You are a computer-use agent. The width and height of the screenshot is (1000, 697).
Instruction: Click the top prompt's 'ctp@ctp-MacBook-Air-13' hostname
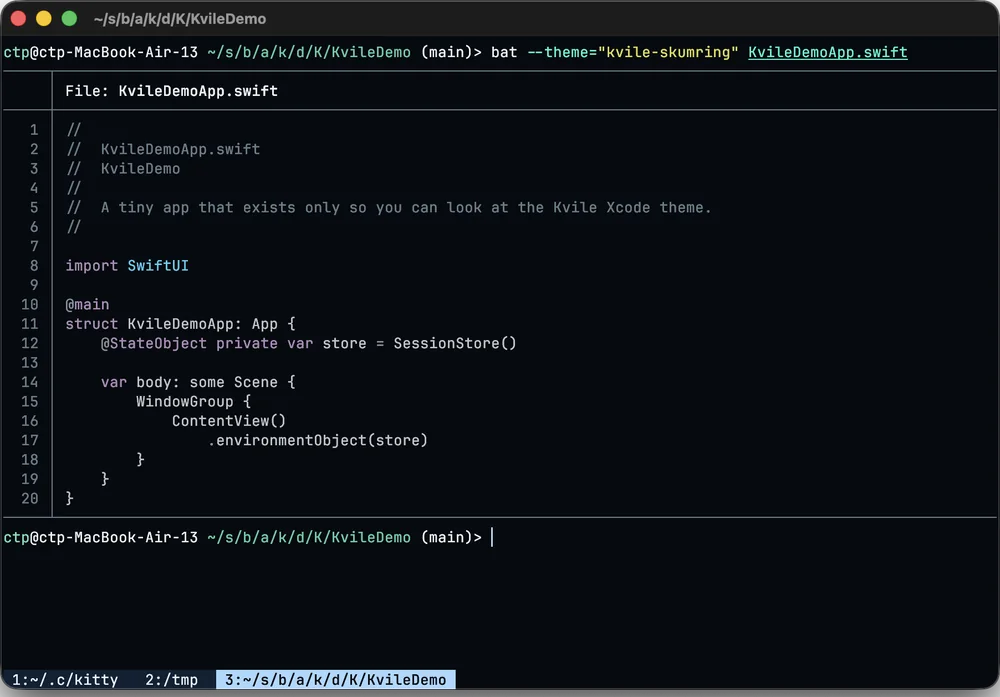click(101, 52)
